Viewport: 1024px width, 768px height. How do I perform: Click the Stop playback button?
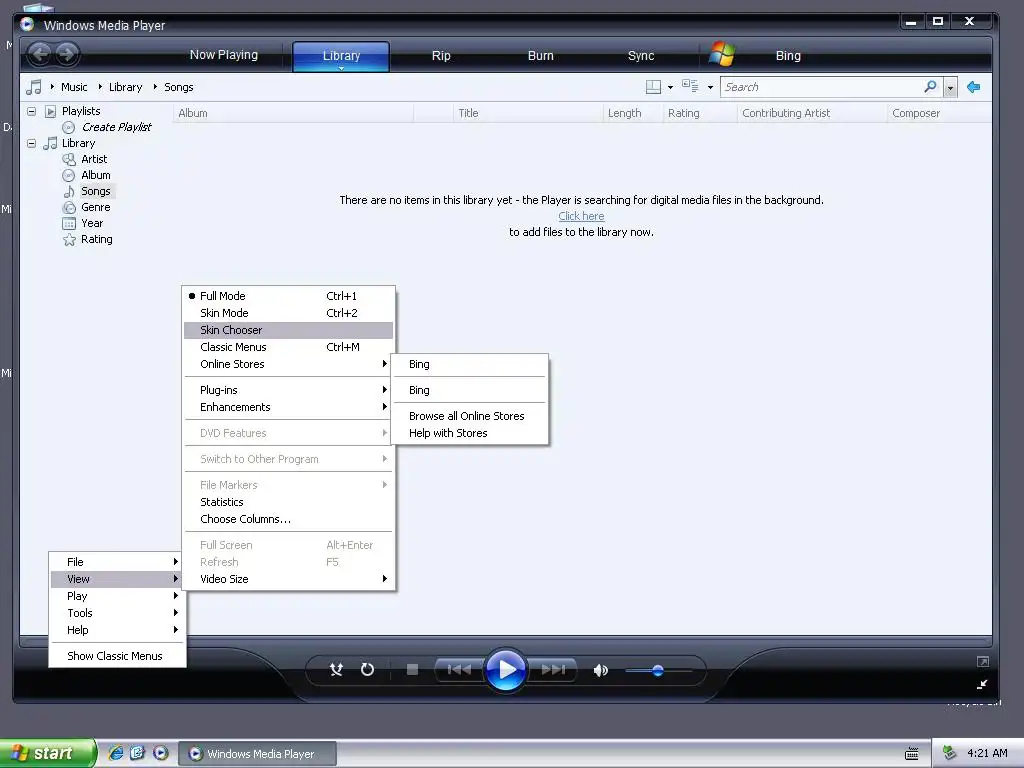click(412, 669)
